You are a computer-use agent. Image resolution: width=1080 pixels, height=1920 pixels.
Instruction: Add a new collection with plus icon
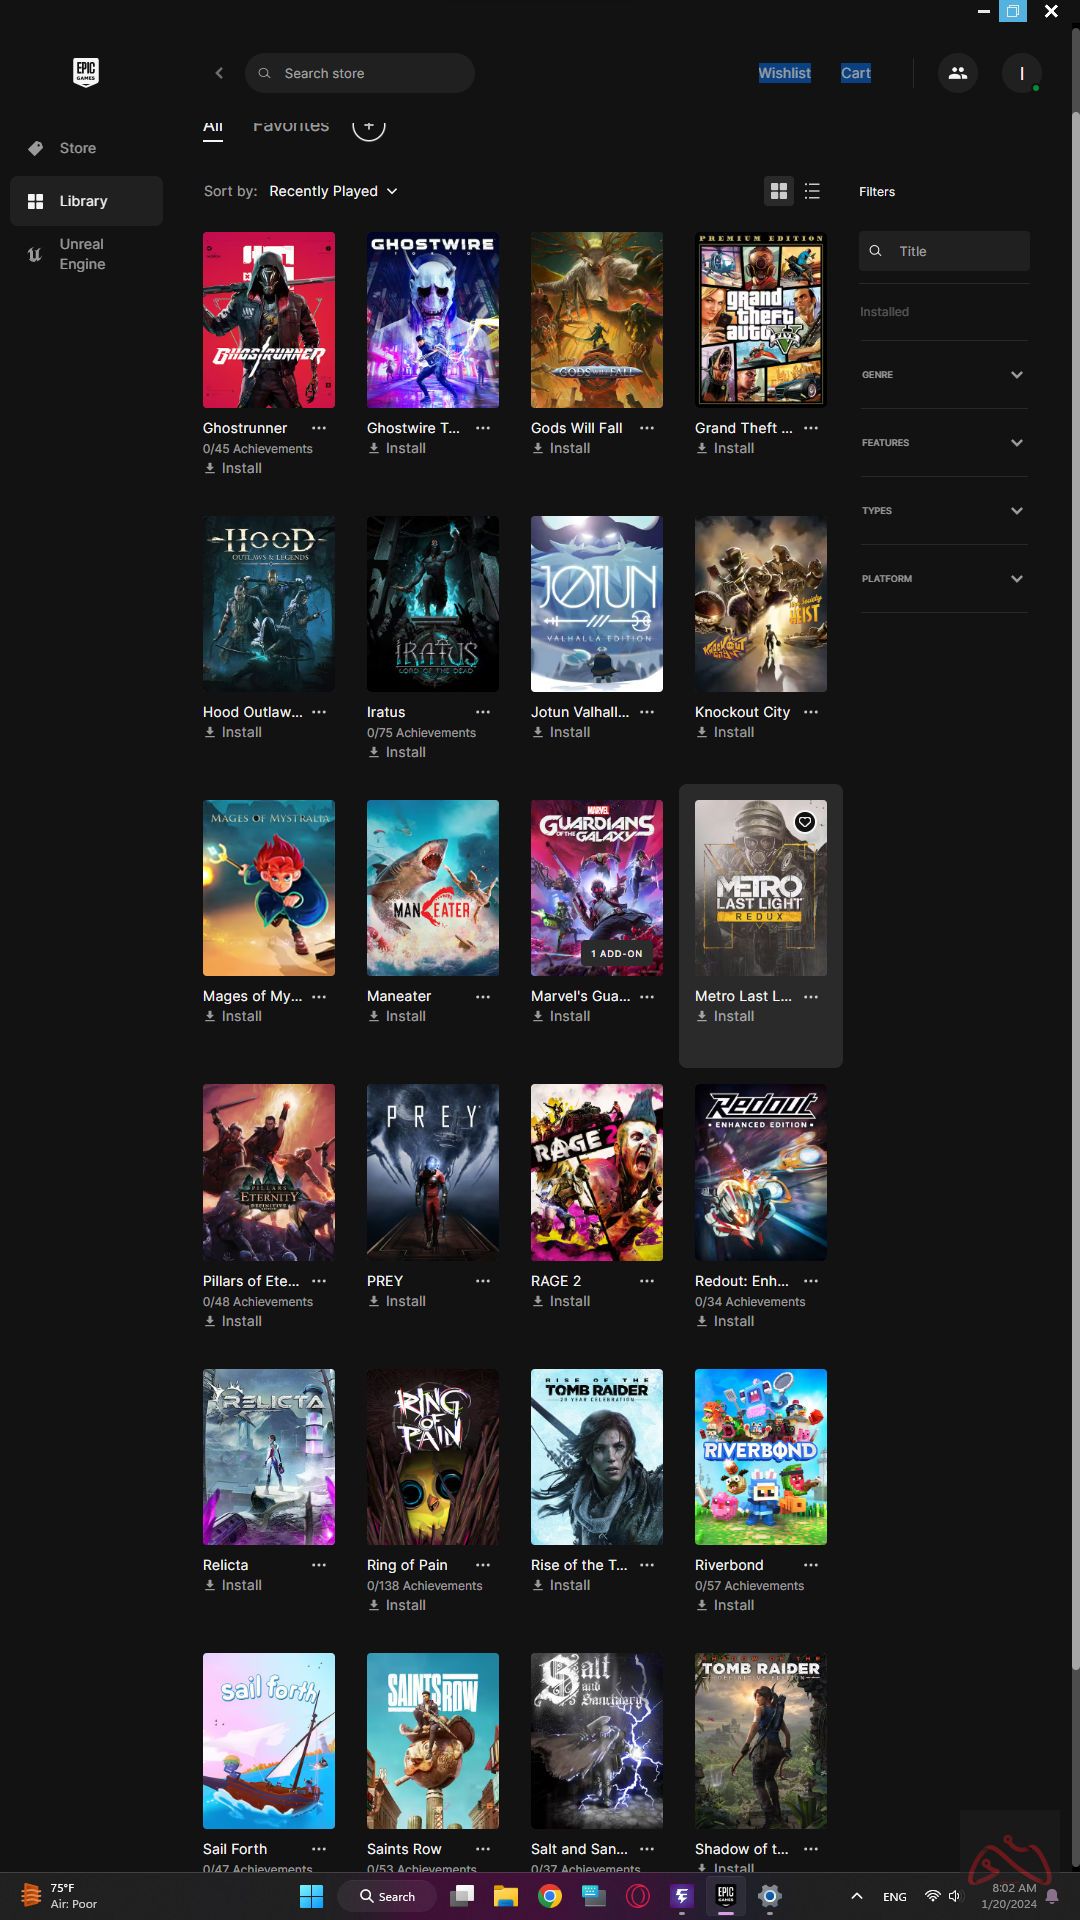pyautogui.click(x=368, y=126)
